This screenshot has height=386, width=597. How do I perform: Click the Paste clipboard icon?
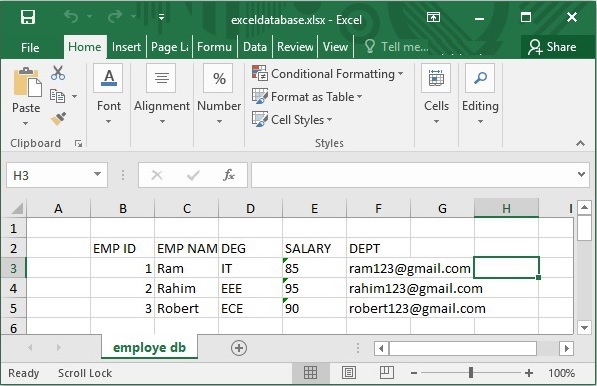(27, 82)
